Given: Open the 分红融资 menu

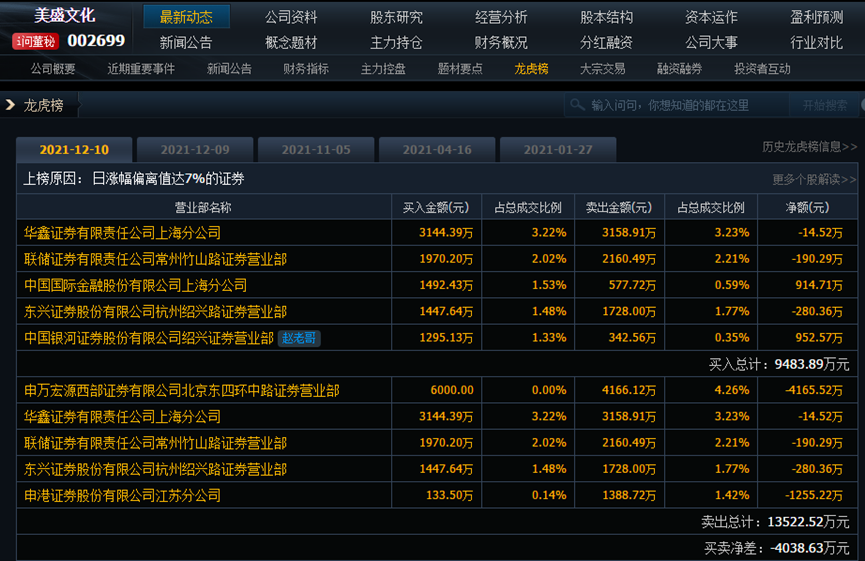Looking at the screenshot, I should [606, 42].
